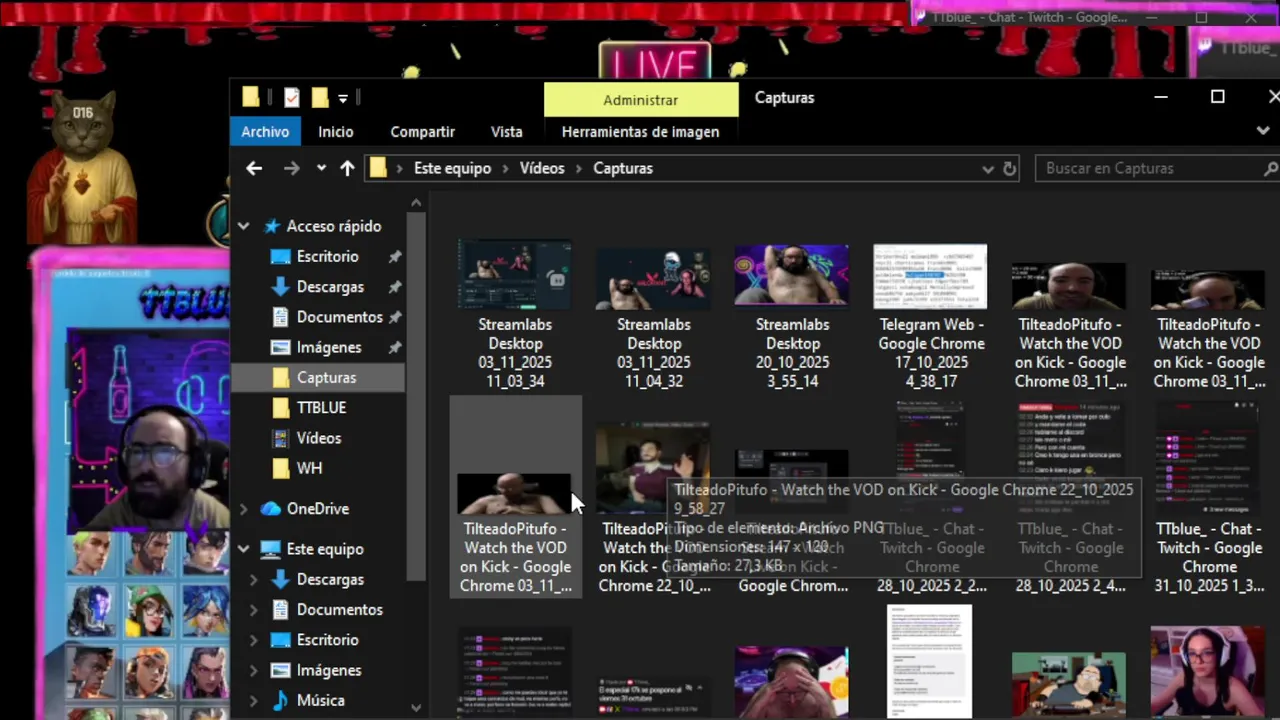
Task: Open the TTBLUE folder in sidebar
Action: click(x=321, y=408)
